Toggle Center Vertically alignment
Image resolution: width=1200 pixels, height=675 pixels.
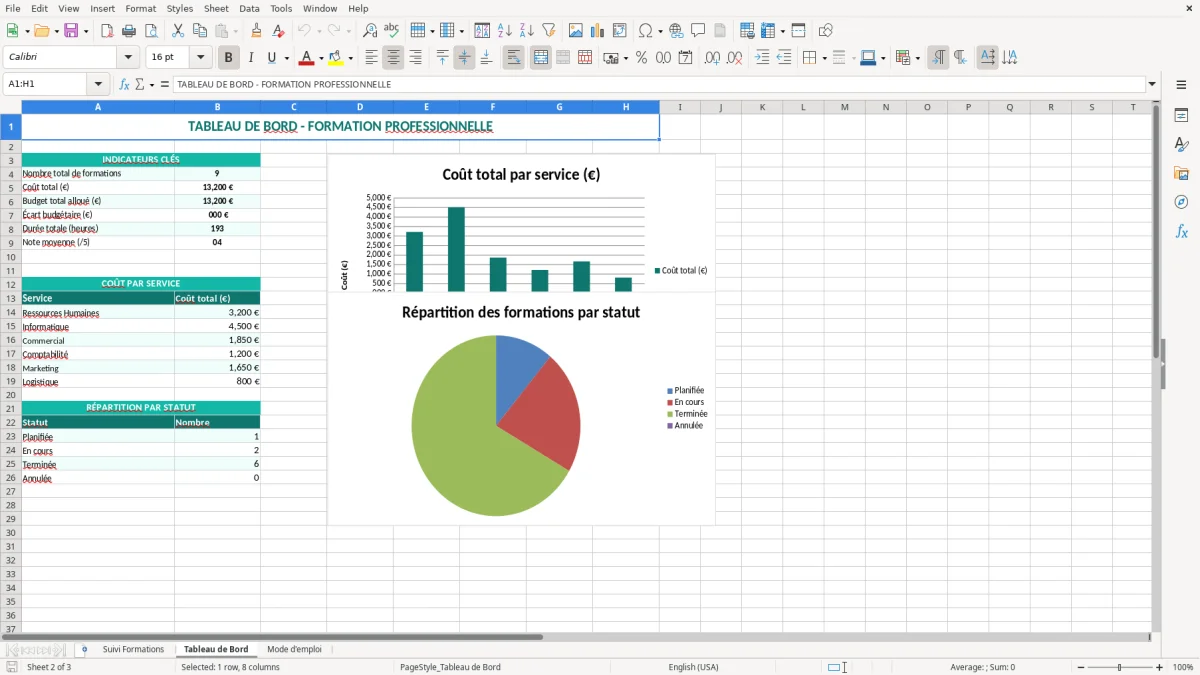coord(464,58)
